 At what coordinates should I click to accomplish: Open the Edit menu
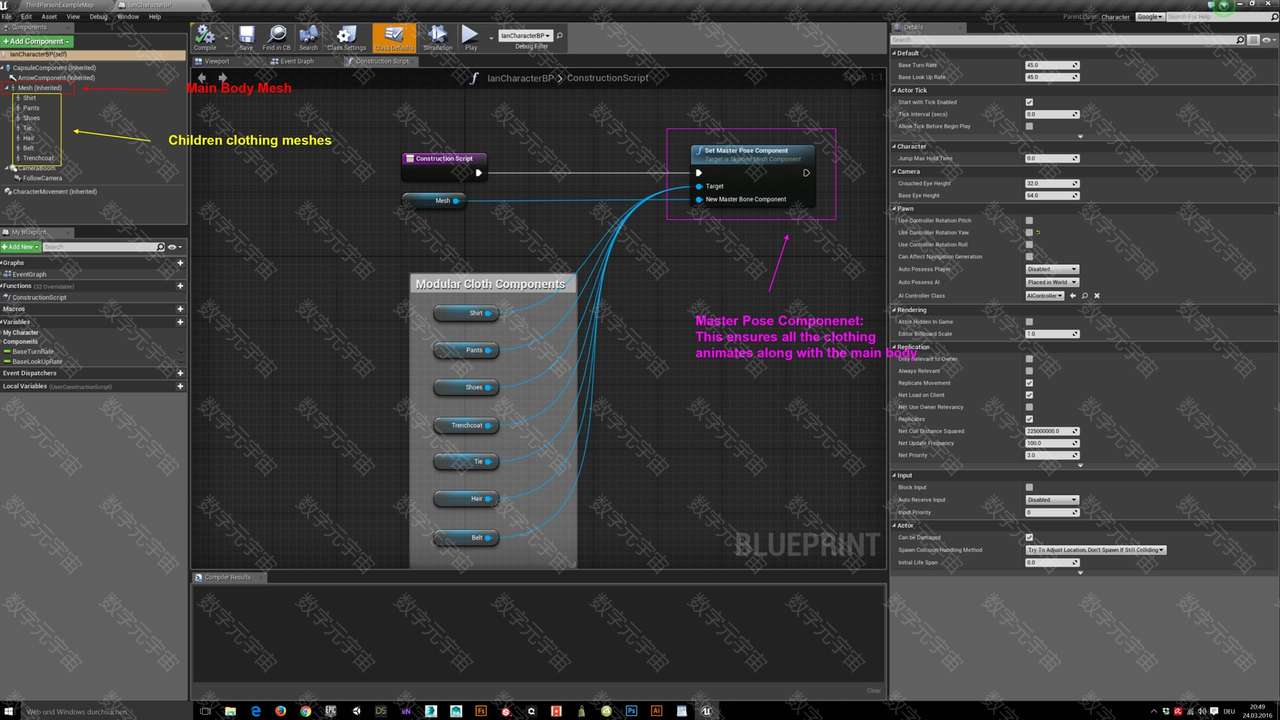point(26,17)
